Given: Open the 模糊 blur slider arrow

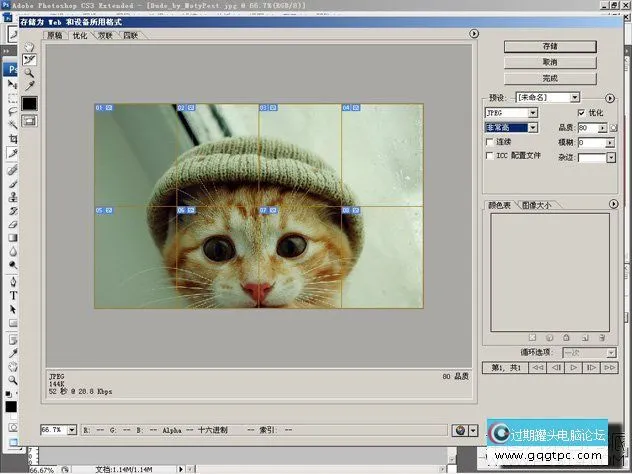Looking at the screenshot, I should pos(610,143).
